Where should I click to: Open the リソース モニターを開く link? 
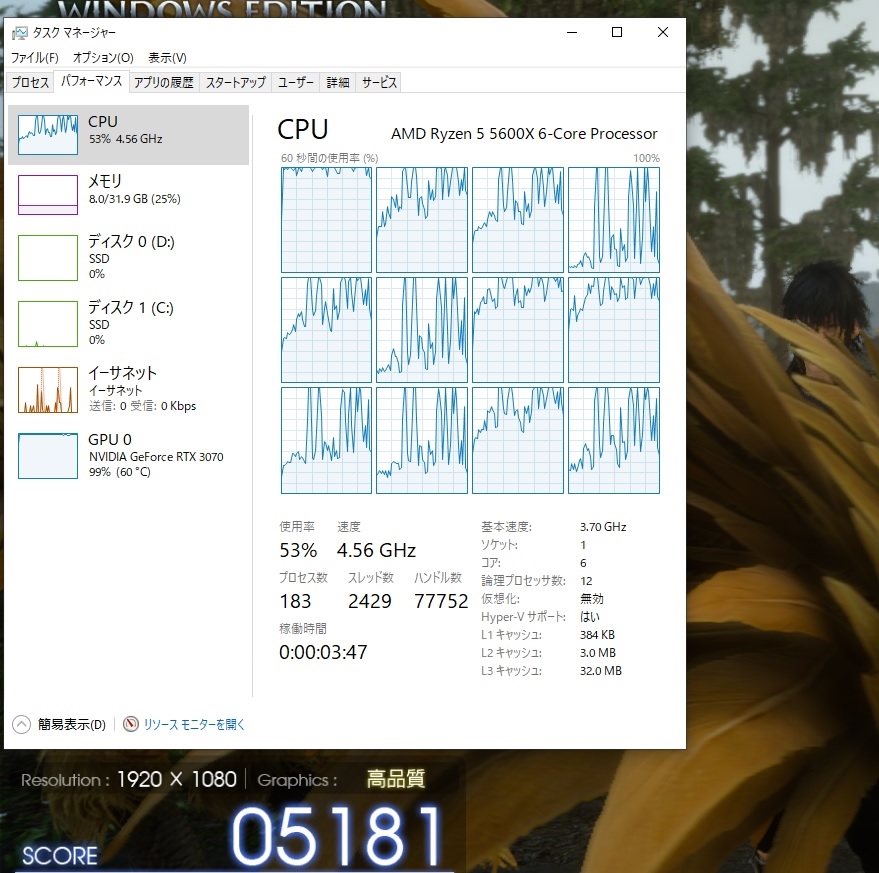(x=194, y=724)
